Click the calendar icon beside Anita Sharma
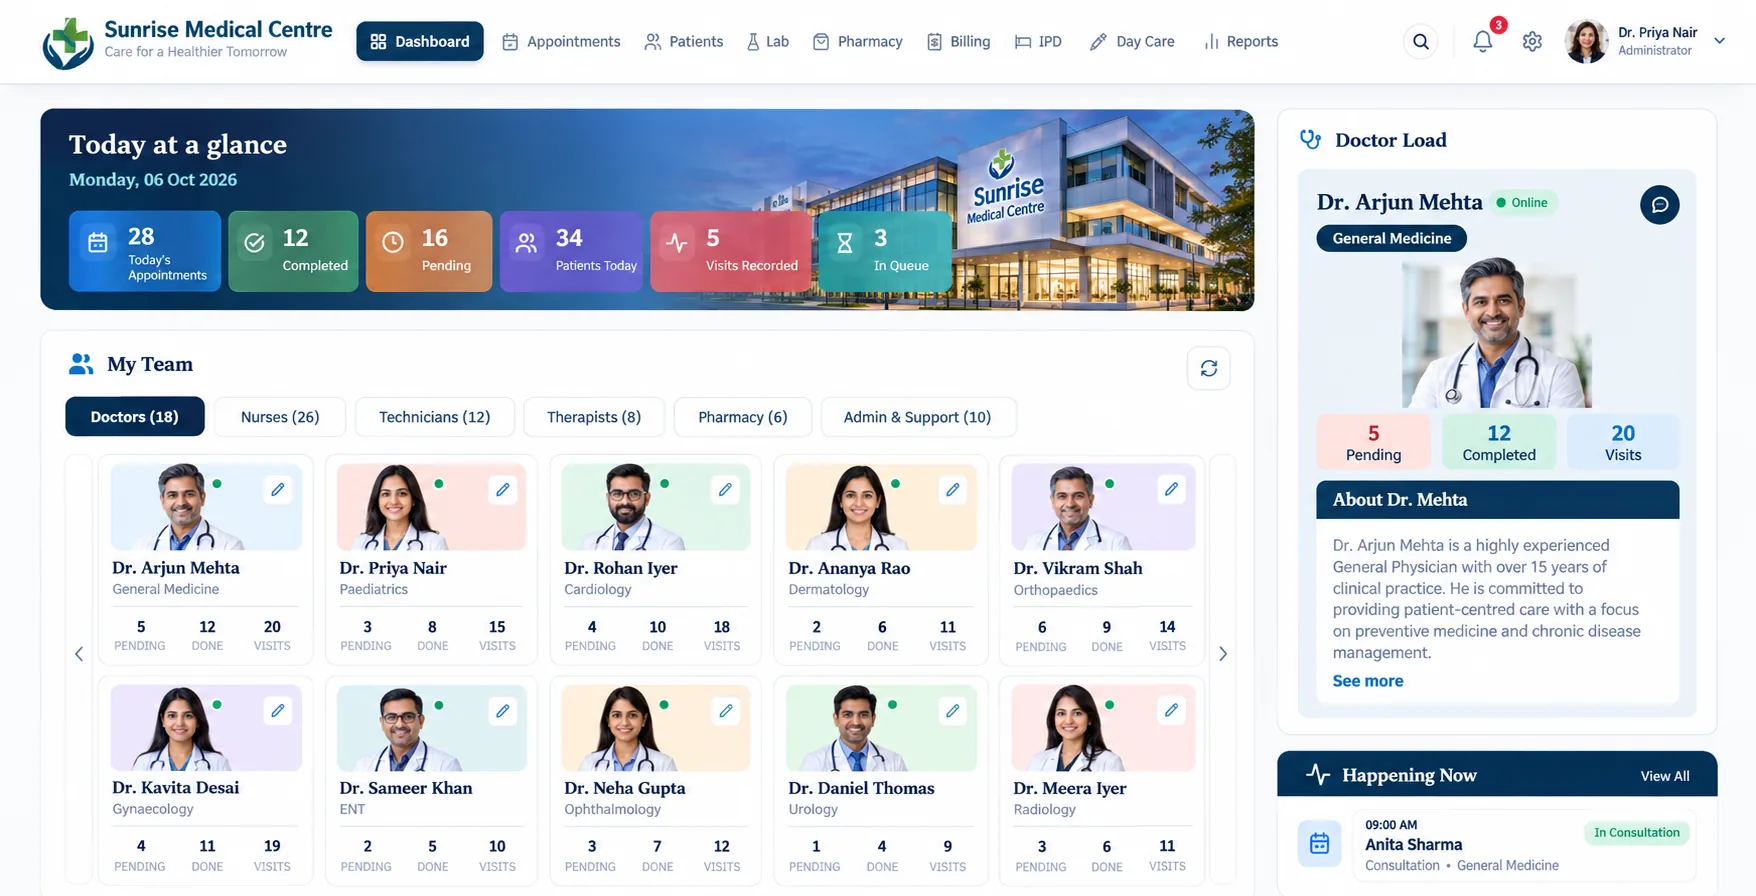This screenshot has width=1756, height=896. [x=1320, y=843]
